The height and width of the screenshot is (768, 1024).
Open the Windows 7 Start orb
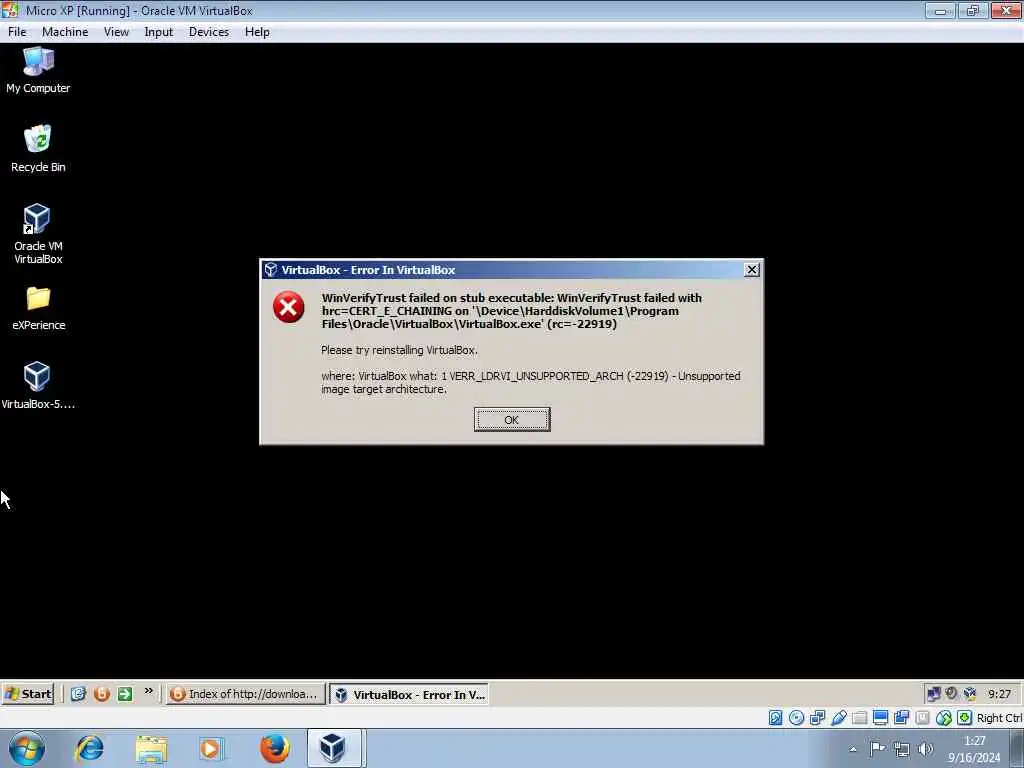pos(27,748)
